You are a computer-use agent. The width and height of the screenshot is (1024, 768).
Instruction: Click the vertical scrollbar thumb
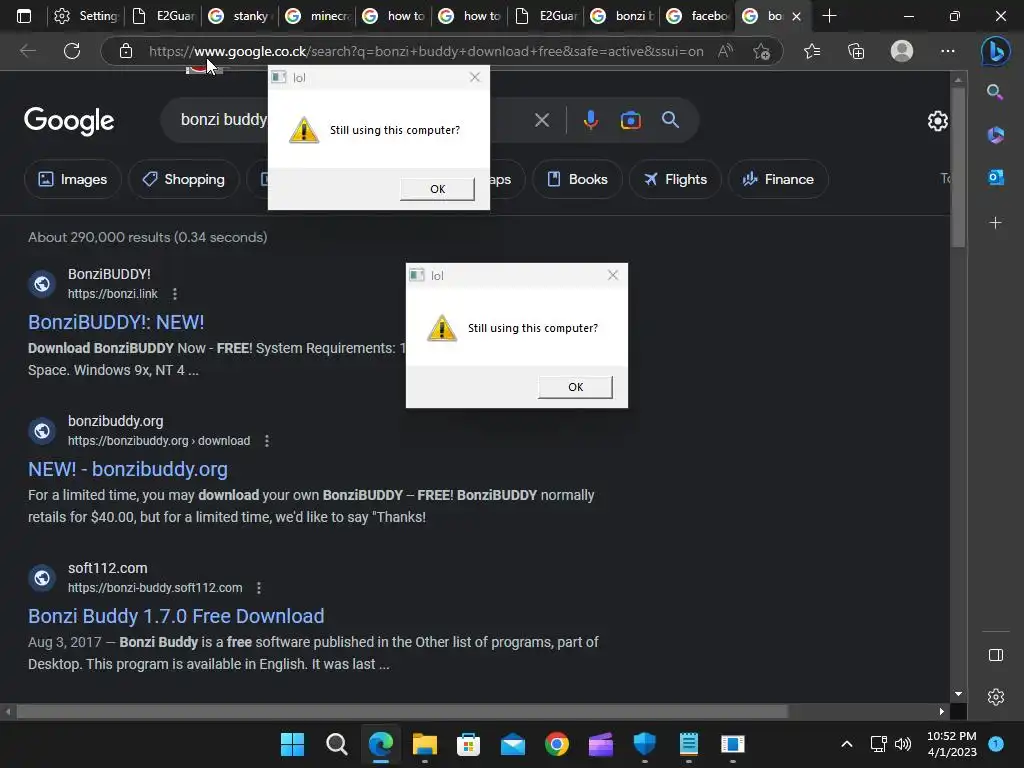coord(958,168)
